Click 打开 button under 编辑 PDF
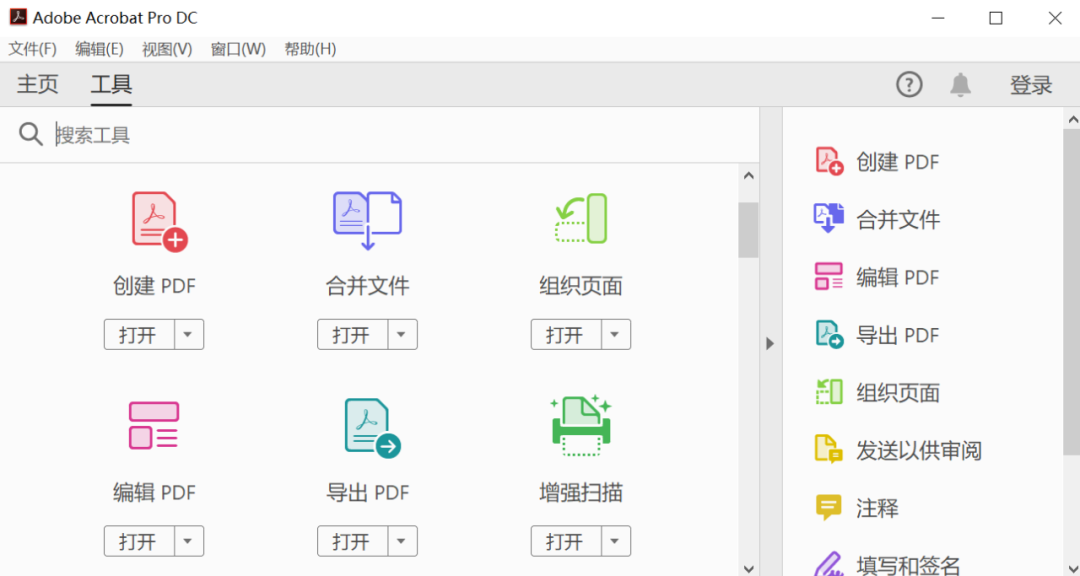1080x576 pixels. 139,542
